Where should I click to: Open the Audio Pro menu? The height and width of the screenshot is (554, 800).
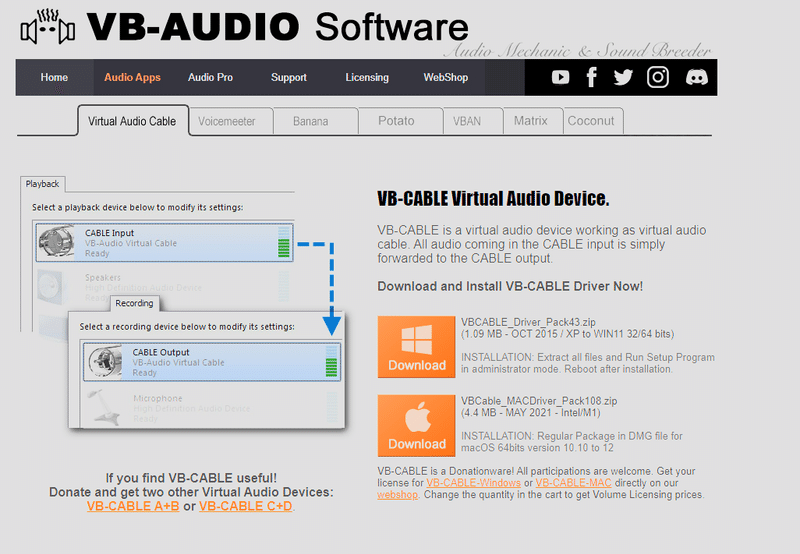click(210, 78)
